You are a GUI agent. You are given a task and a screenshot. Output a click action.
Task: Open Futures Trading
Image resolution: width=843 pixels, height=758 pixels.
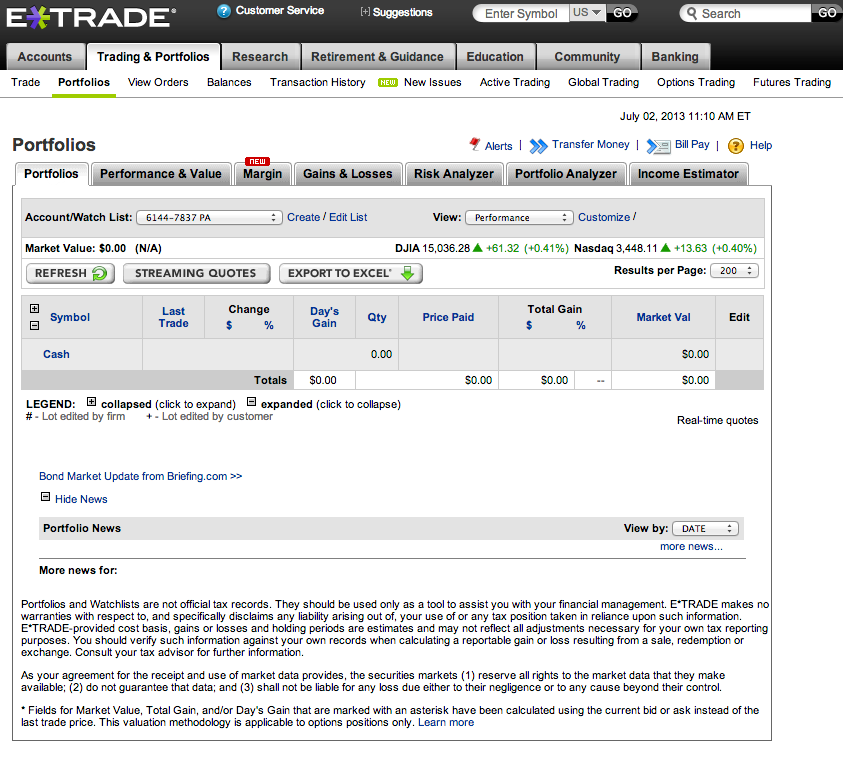pyautogui.click(x=792, y=83)
